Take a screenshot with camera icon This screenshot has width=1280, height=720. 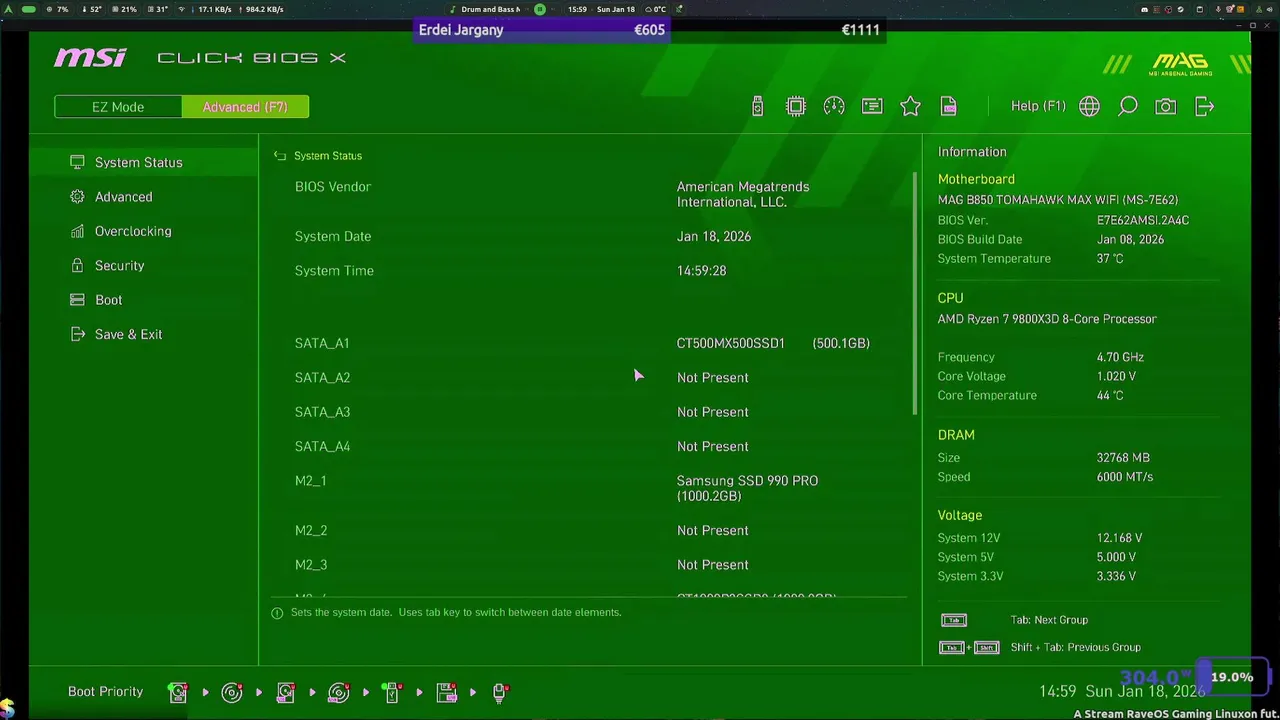coord(1166,106)
